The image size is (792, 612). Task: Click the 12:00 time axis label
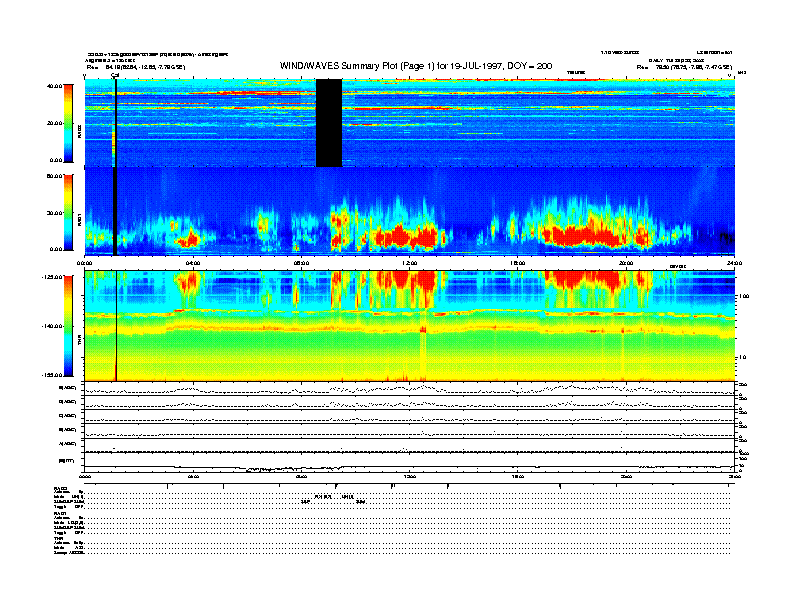click(x=409, y=262)
